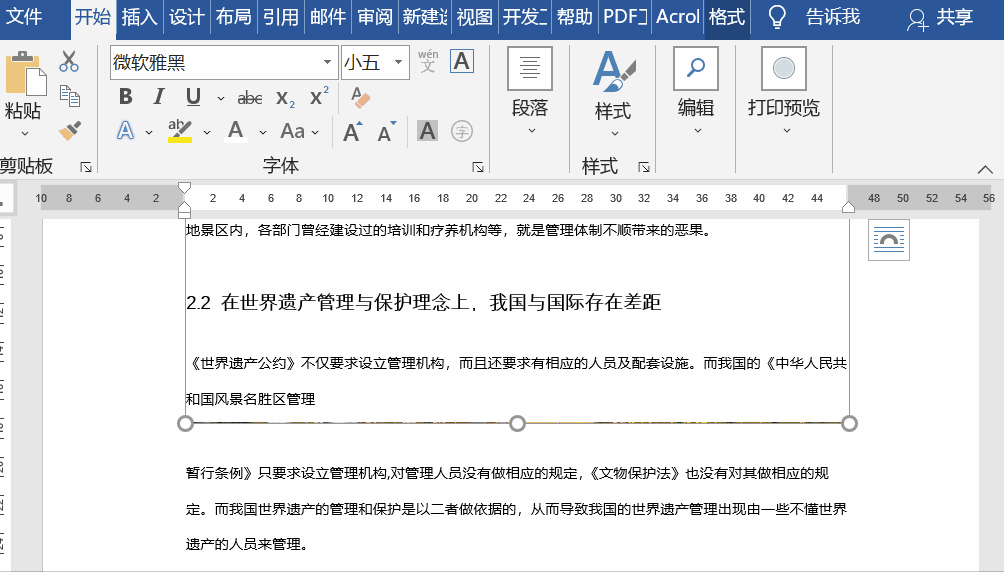This screenshot has height=572, width=1004.
Task: Insert enclosed character circle icon
Action: point(462,131)
